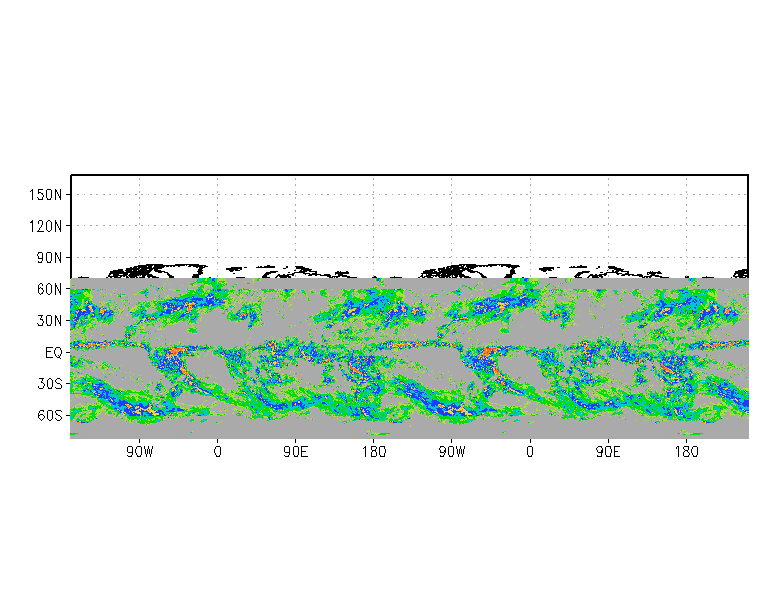Click the 120N and first 180 gridline intersection
784x612 pixels.
click(374, 226)
